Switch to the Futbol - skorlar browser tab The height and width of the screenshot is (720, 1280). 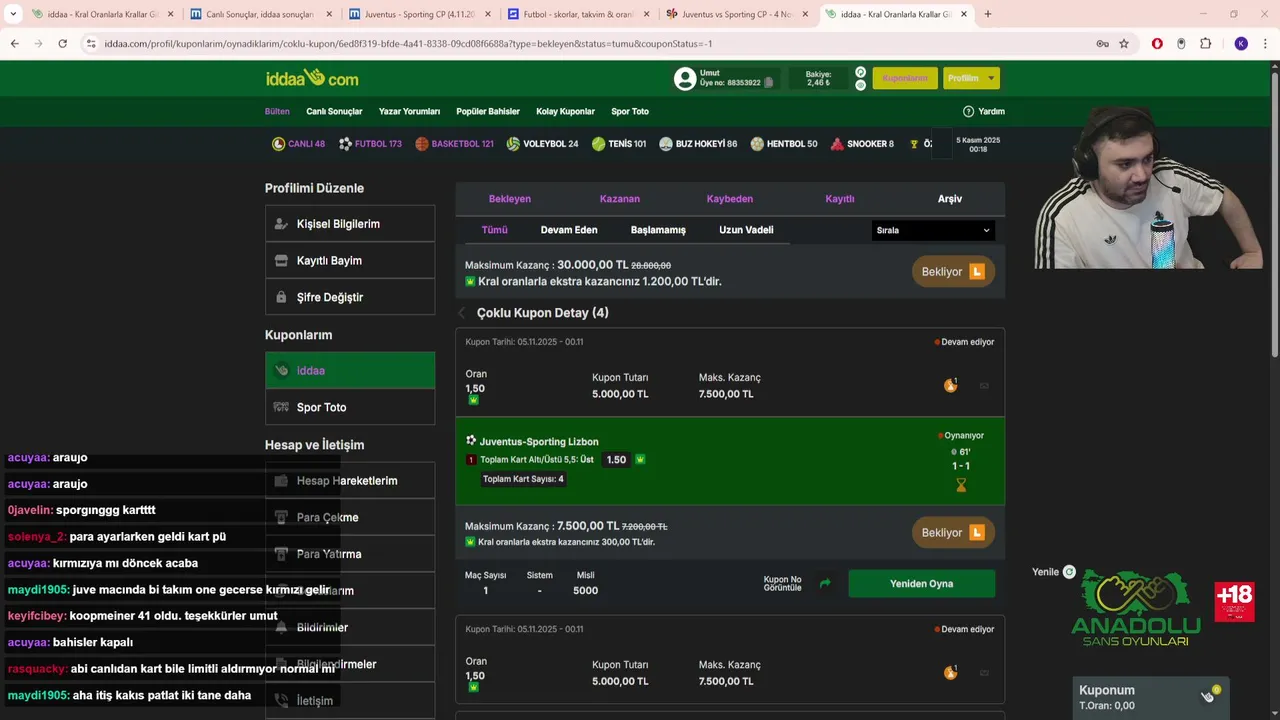578,14
